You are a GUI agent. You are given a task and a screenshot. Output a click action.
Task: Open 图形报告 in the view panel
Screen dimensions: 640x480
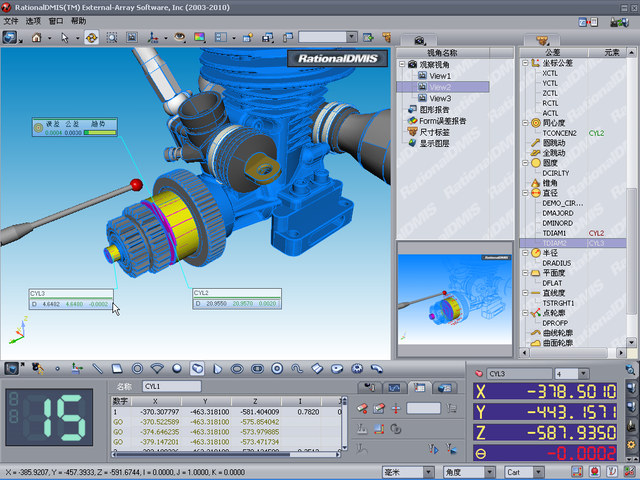434,110
